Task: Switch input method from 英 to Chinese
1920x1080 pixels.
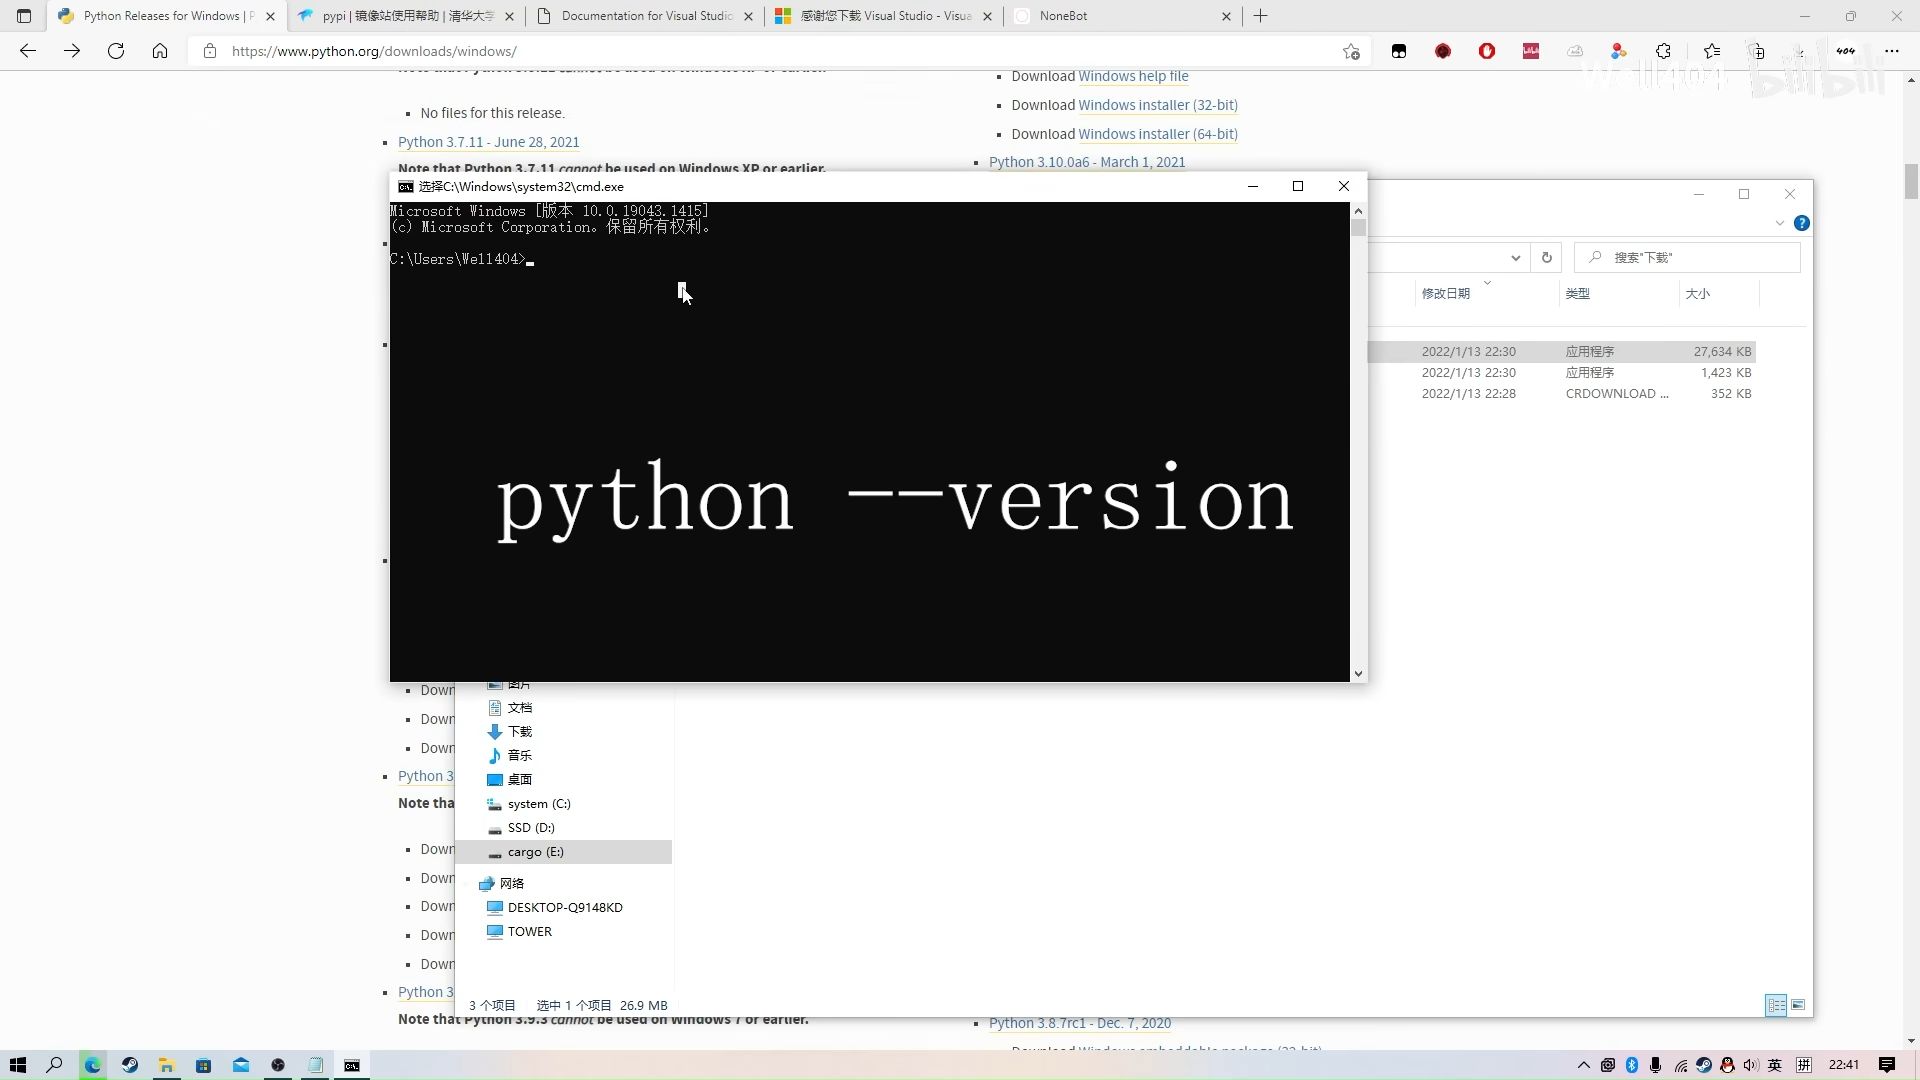Action: (x=1774, y=1065)
